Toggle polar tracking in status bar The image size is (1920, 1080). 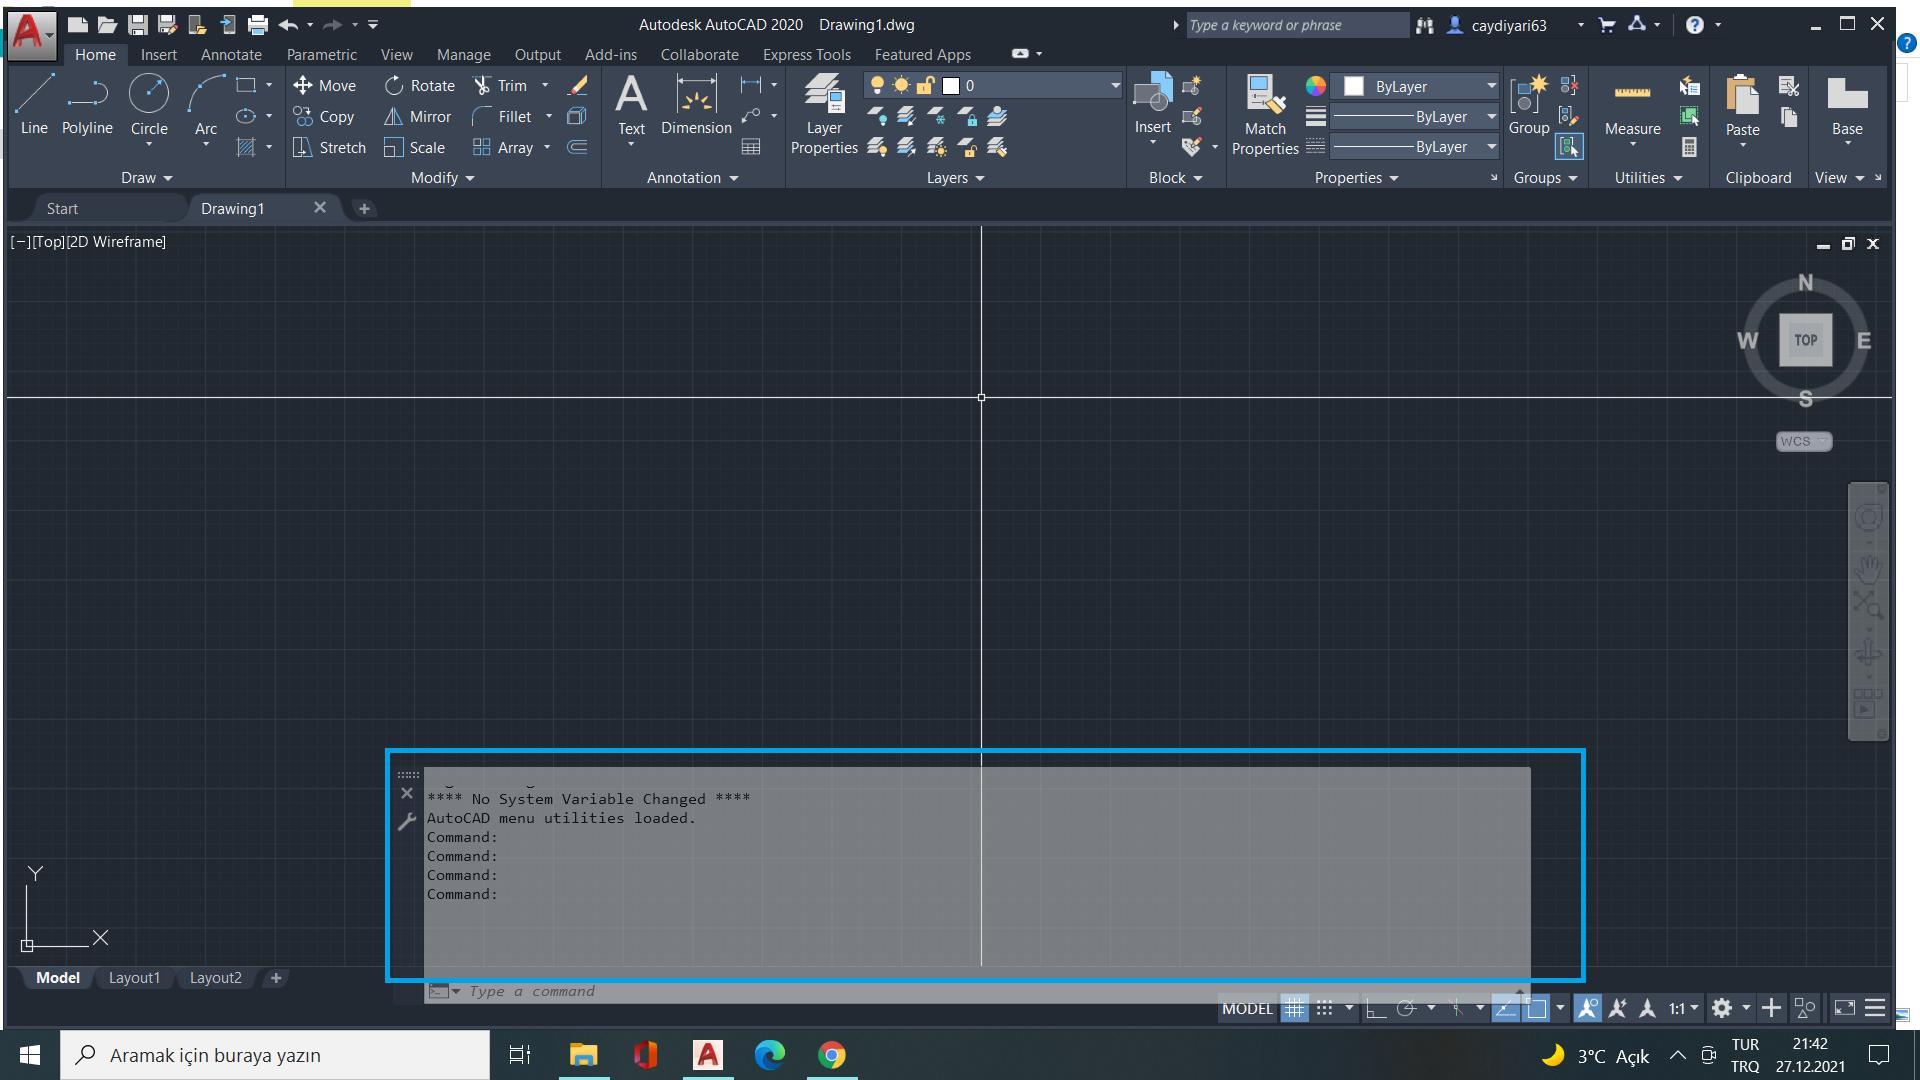1406,1008
